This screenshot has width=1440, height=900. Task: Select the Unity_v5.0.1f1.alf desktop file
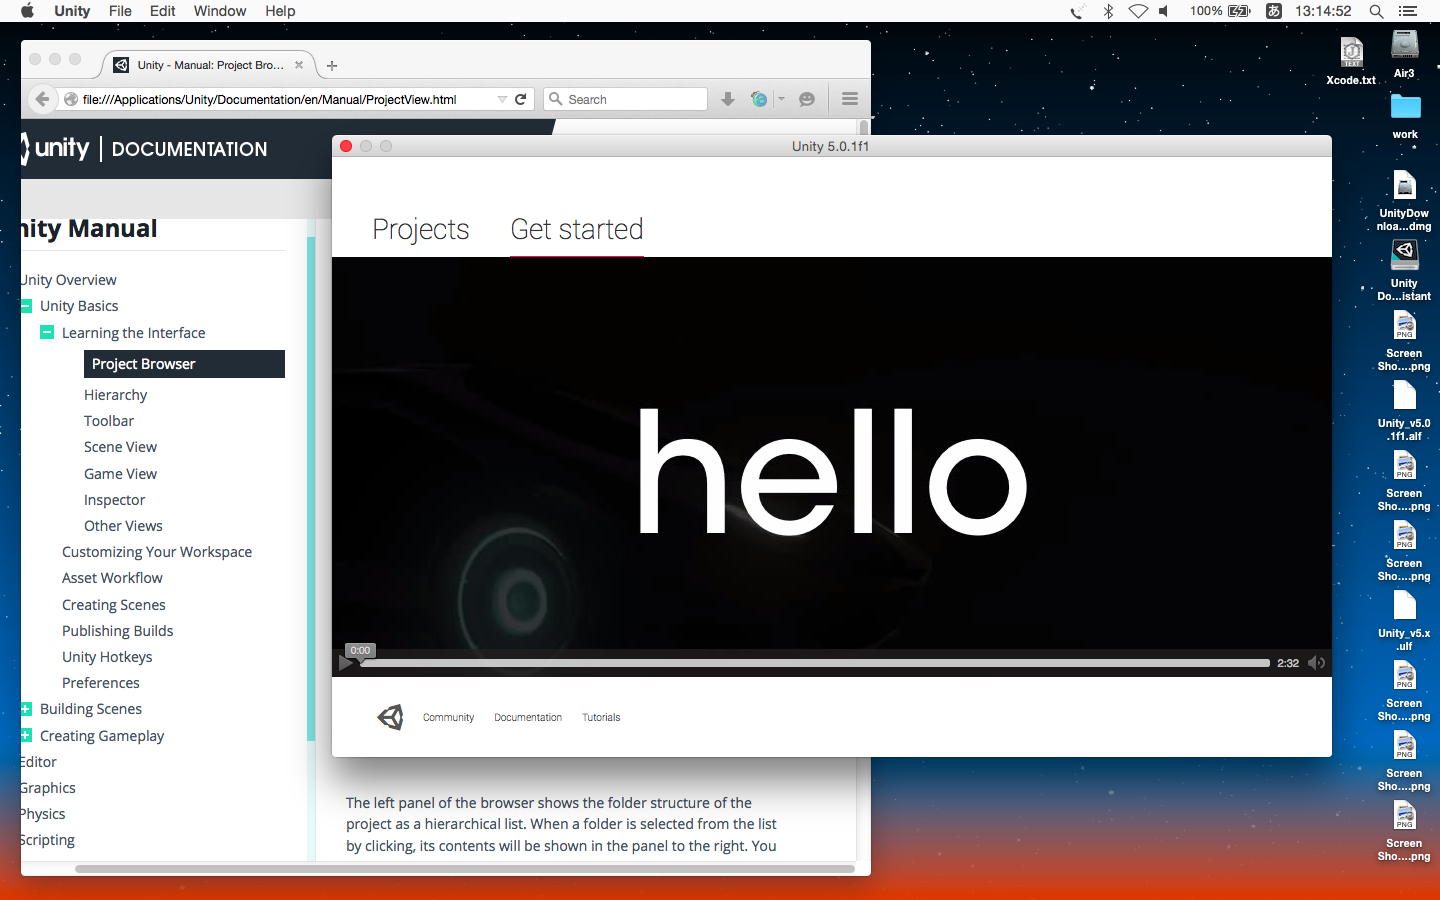pyautogui.click(x=1405, y=410)
